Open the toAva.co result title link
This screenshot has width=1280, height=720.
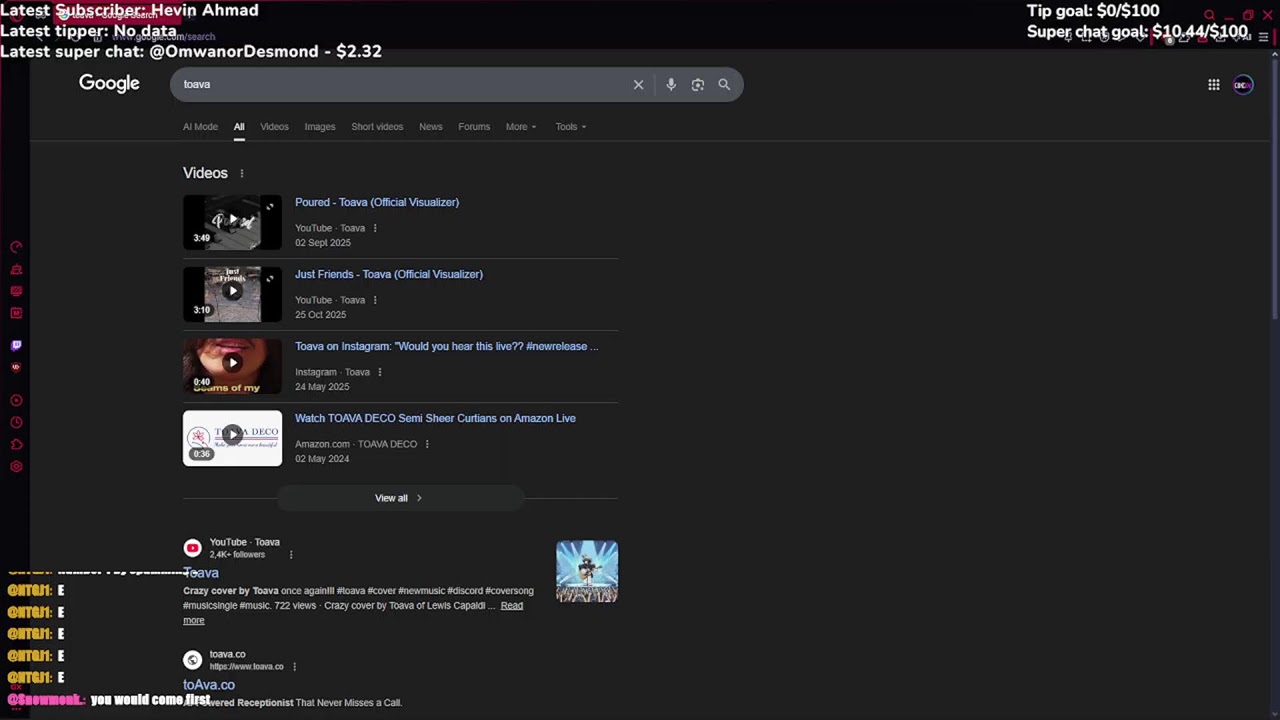point(209,685)
